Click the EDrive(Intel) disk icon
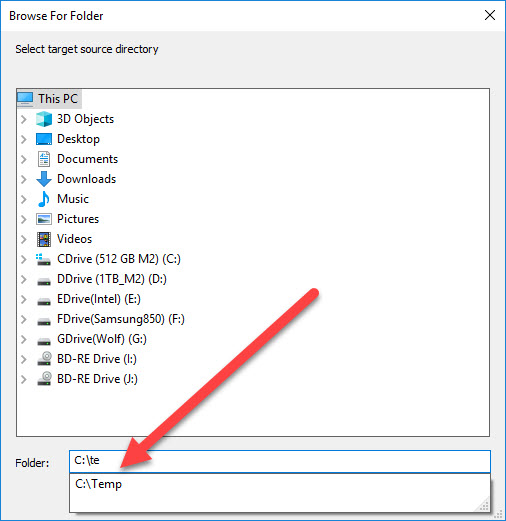Viewport: 506px width, 521px height. [44, 302]
